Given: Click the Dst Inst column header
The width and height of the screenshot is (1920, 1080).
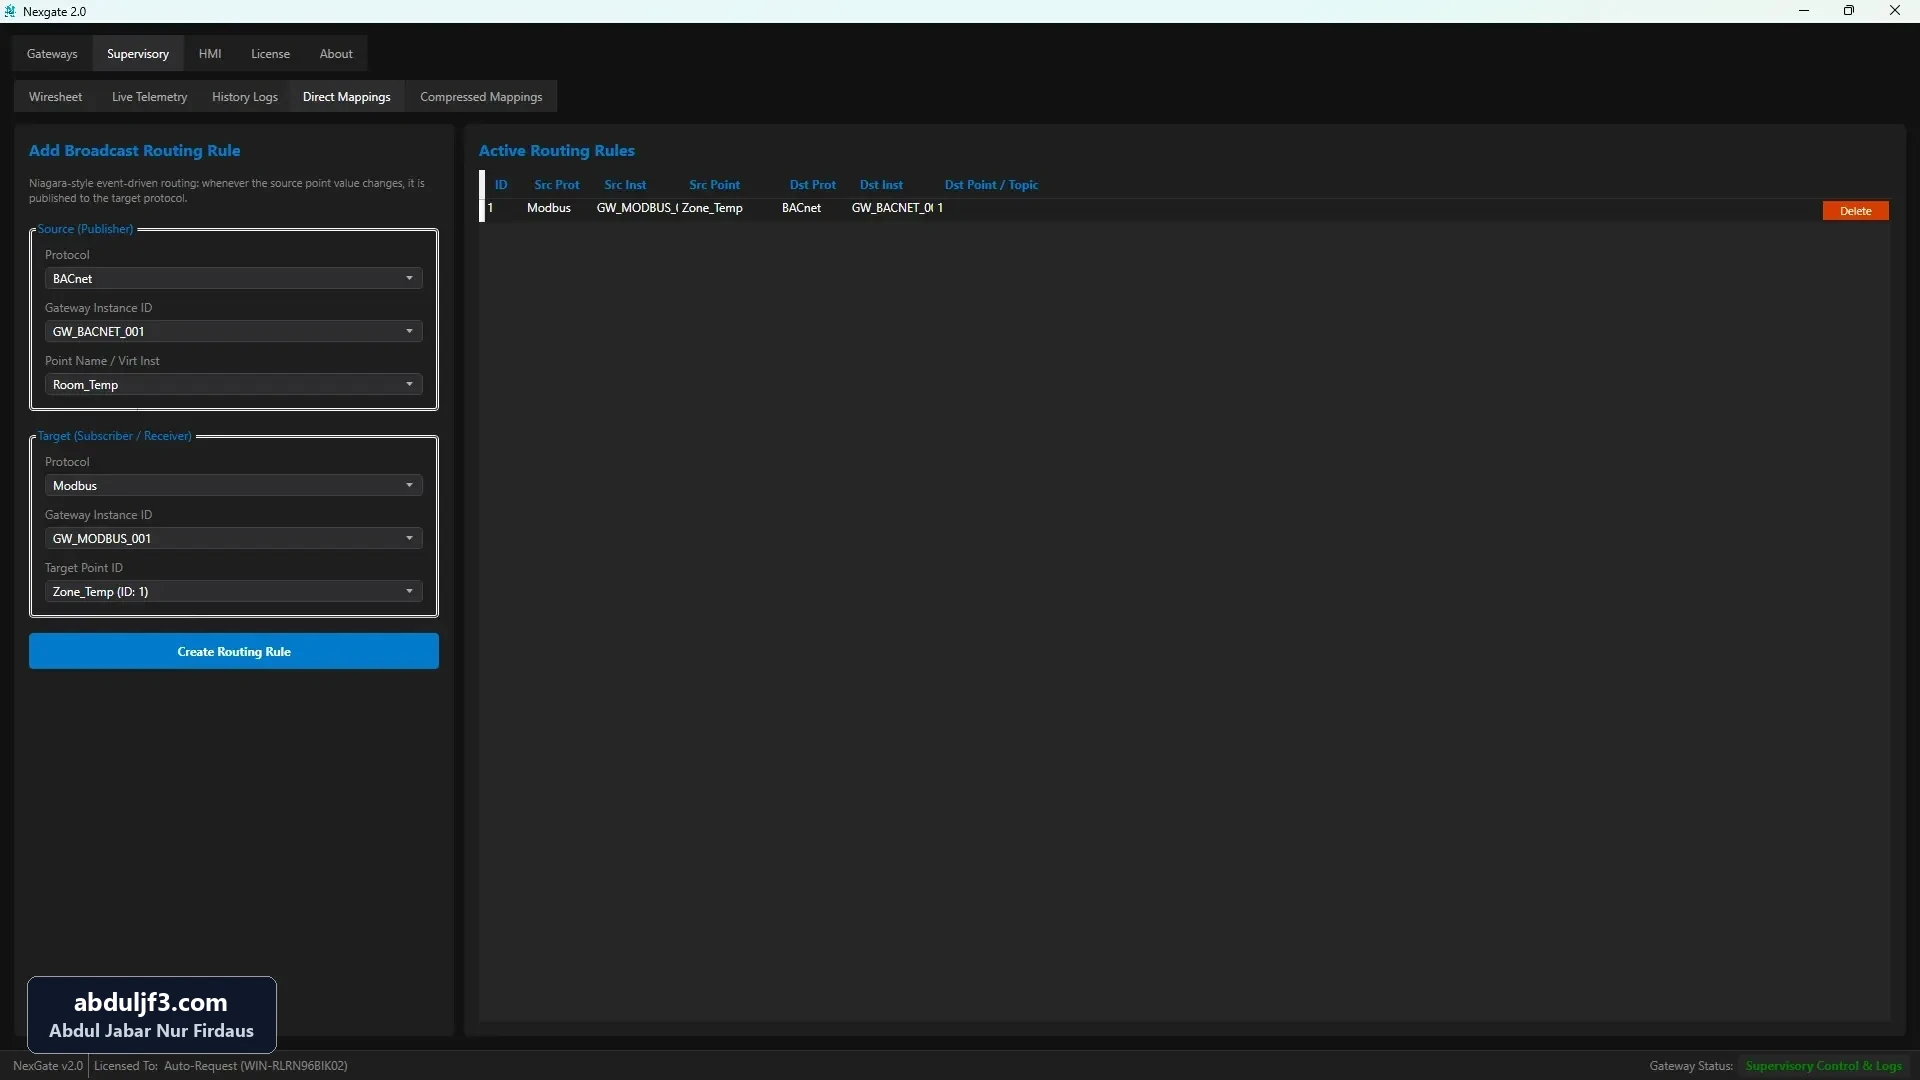Looking at the screenshot, I should point(881,185).
